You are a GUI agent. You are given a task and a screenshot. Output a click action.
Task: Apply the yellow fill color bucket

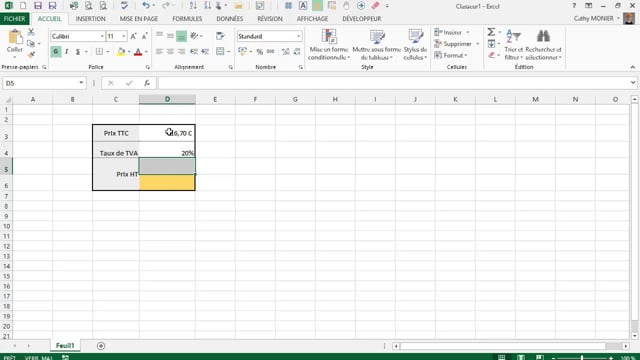pos(121,51)
